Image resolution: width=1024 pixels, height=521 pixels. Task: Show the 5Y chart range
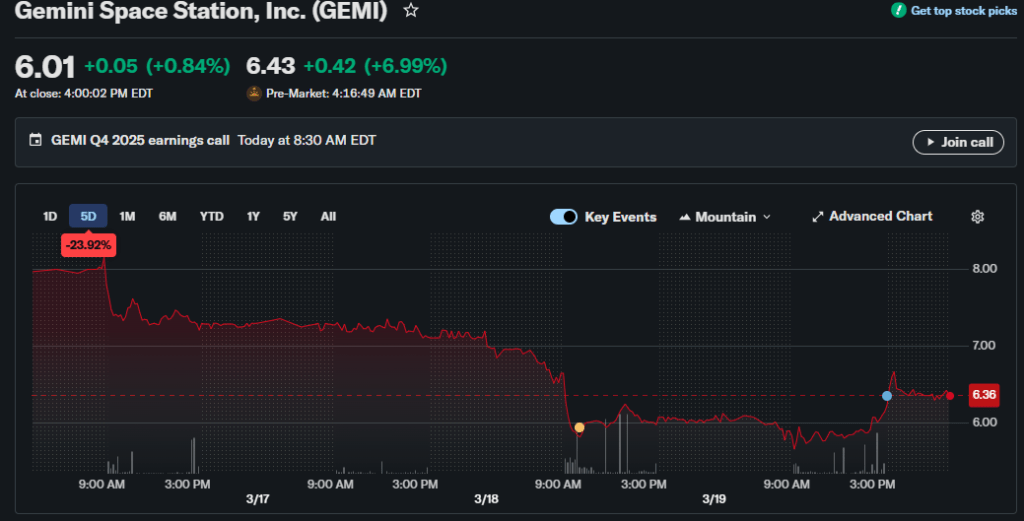tap(290, 216)
